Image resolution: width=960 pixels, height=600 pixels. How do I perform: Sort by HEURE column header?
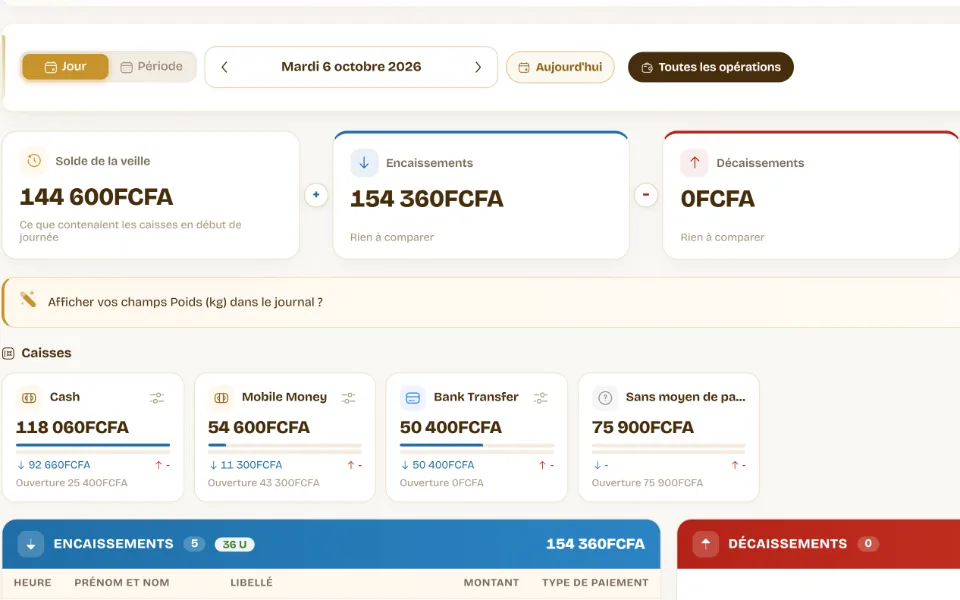coord(32,583)
